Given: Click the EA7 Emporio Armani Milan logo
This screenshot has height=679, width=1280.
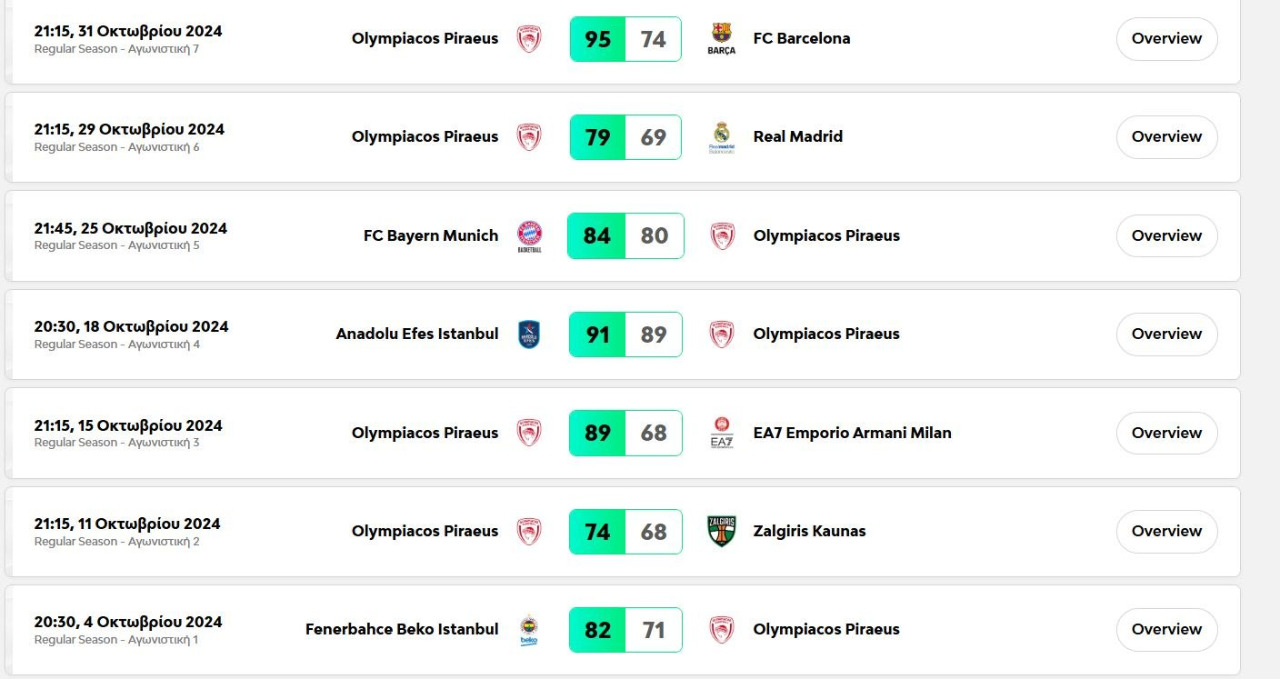Looking at the screenshot, I should 721,433.
